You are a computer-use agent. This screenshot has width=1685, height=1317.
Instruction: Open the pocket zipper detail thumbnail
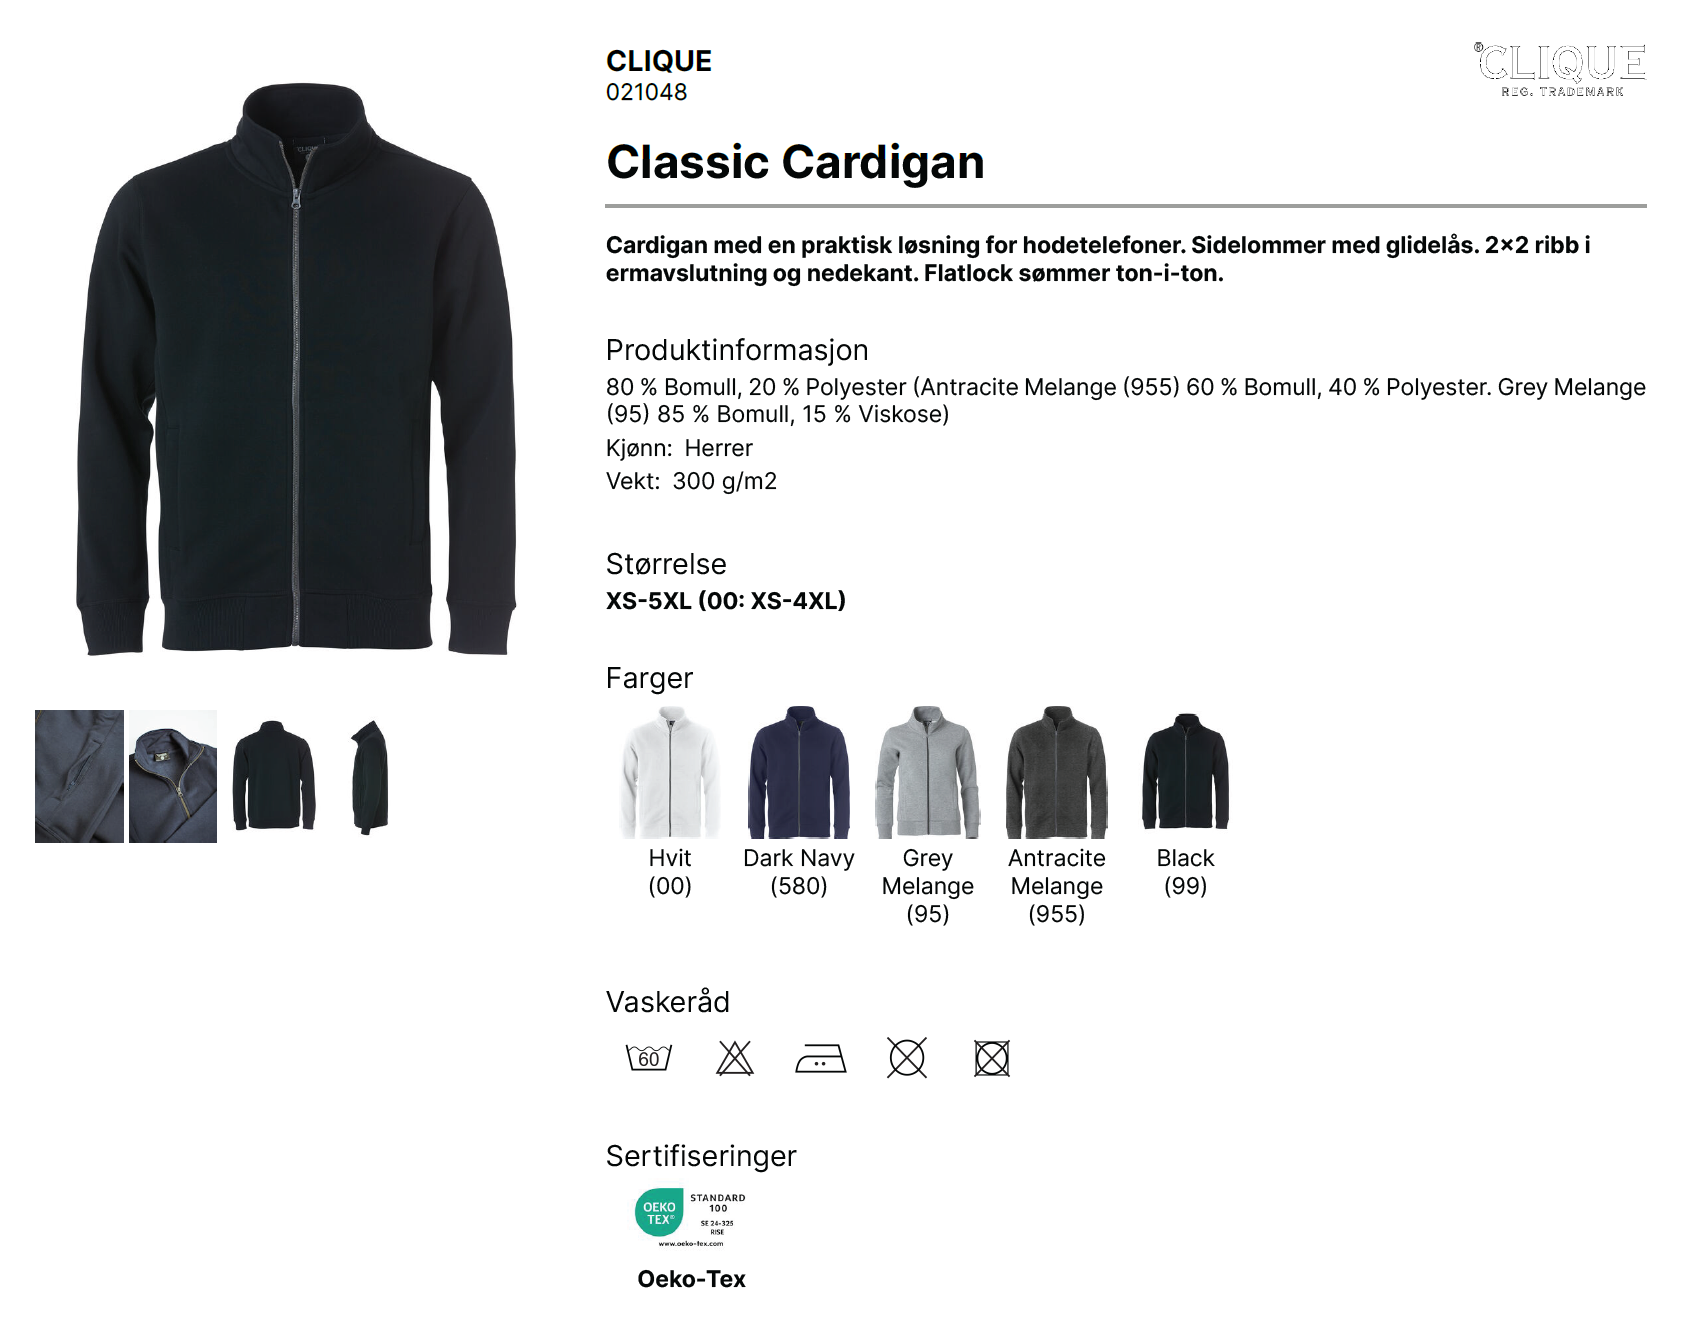79,776
